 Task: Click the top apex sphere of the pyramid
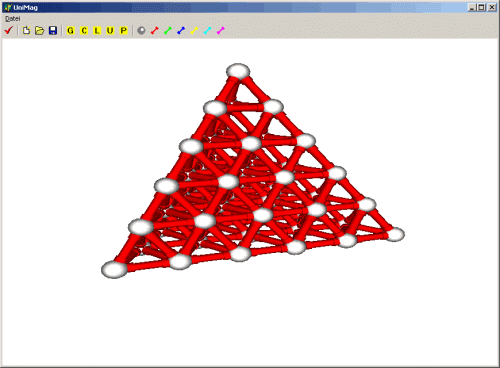238,71
